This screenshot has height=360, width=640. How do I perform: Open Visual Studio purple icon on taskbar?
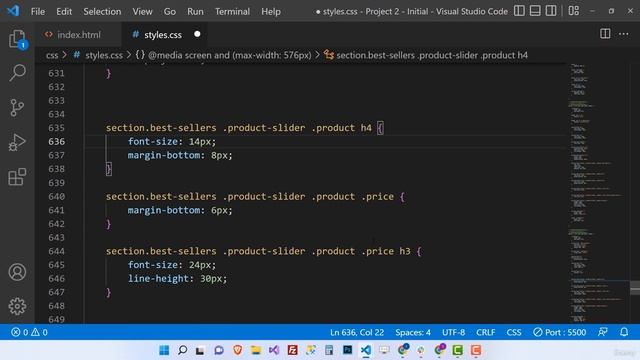[274, 350]
